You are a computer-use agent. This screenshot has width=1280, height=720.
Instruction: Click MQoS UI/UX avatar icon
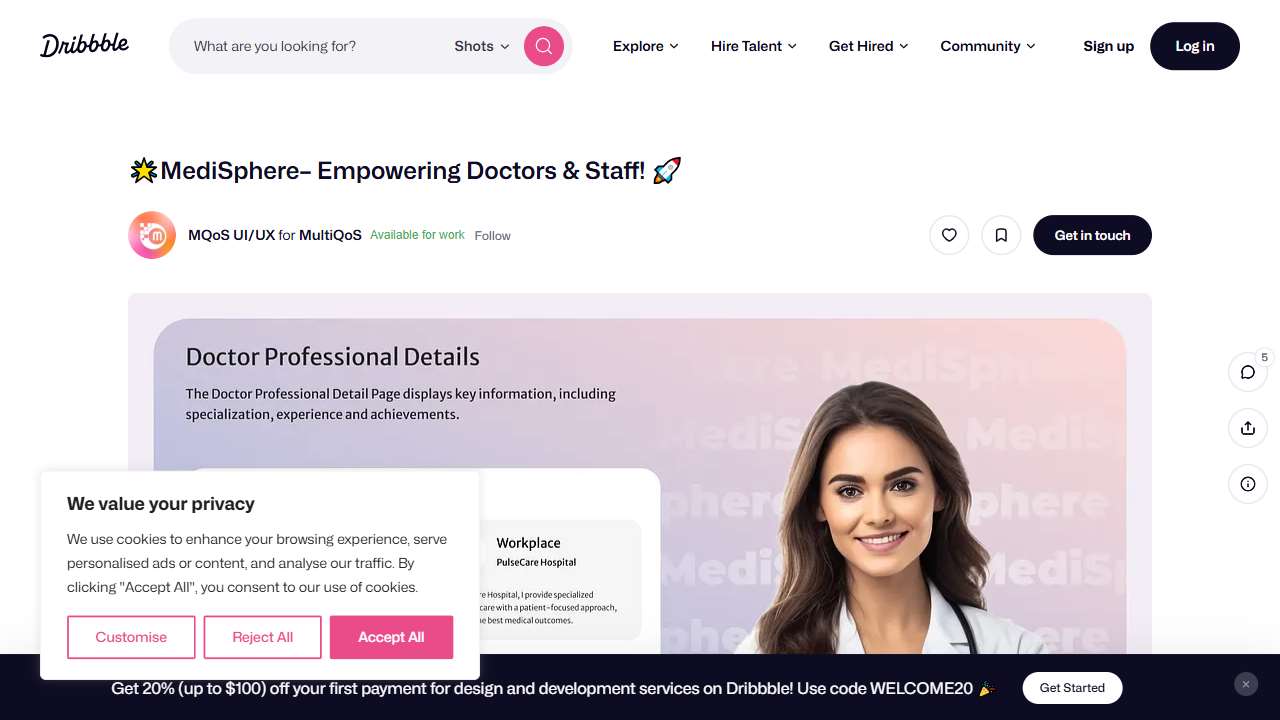(152, 235)
